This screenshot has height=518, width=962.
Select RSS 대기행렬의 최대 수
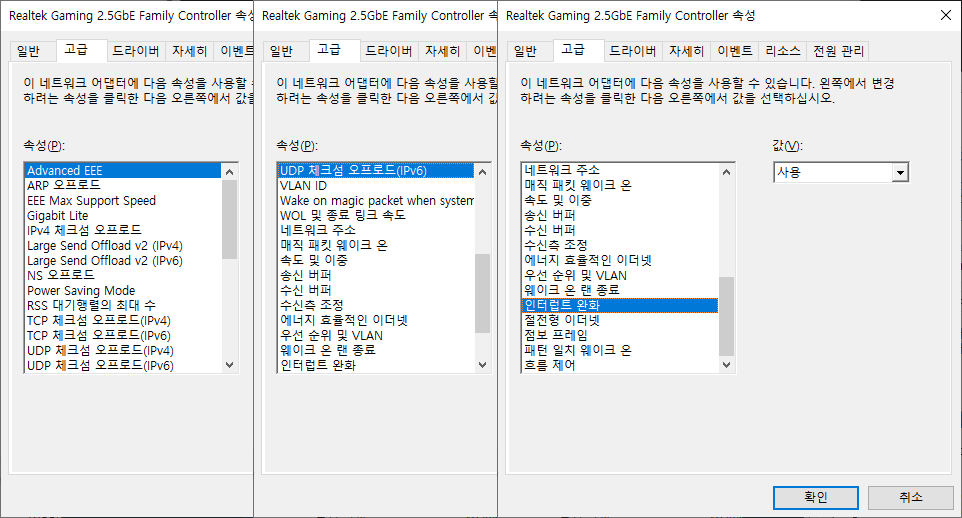coord(123,305)
